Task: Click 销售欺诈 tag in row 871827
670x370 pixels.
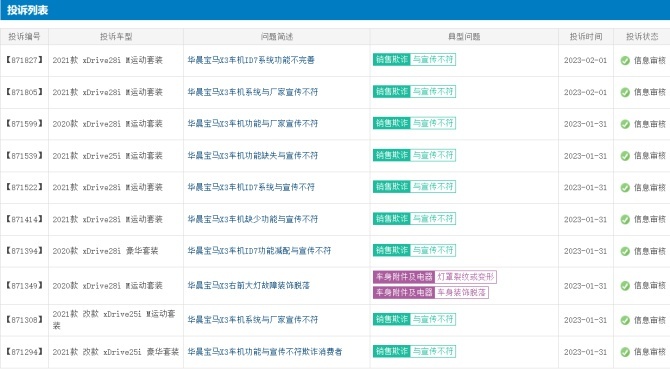Action: [x=391, y=60]
